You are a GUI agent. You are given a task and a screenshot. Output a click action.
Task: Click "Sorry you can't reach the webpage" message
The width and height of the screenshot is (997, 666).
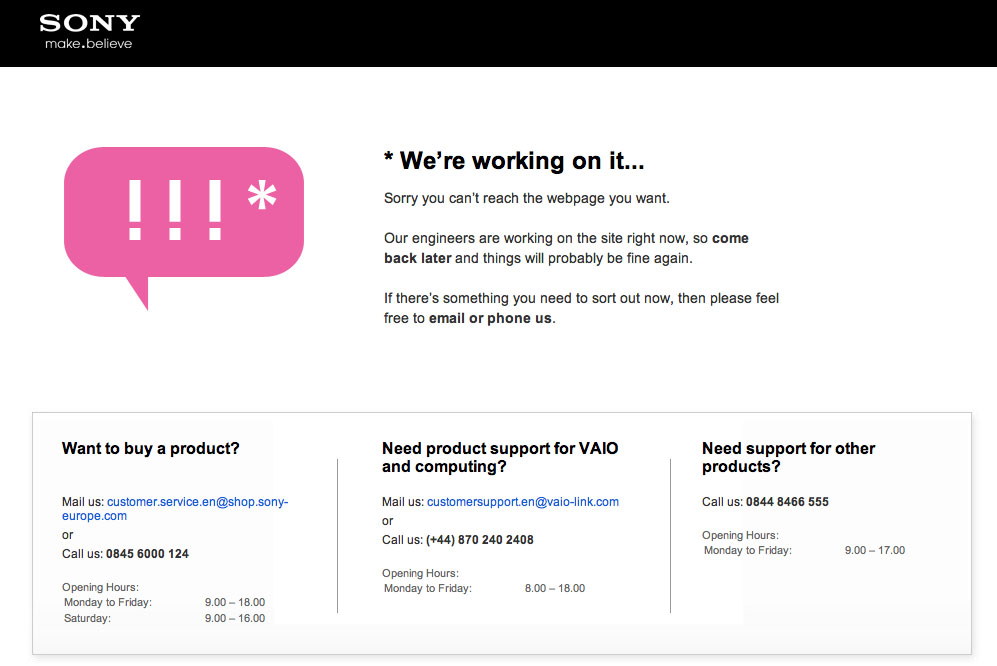click(526, 199)
